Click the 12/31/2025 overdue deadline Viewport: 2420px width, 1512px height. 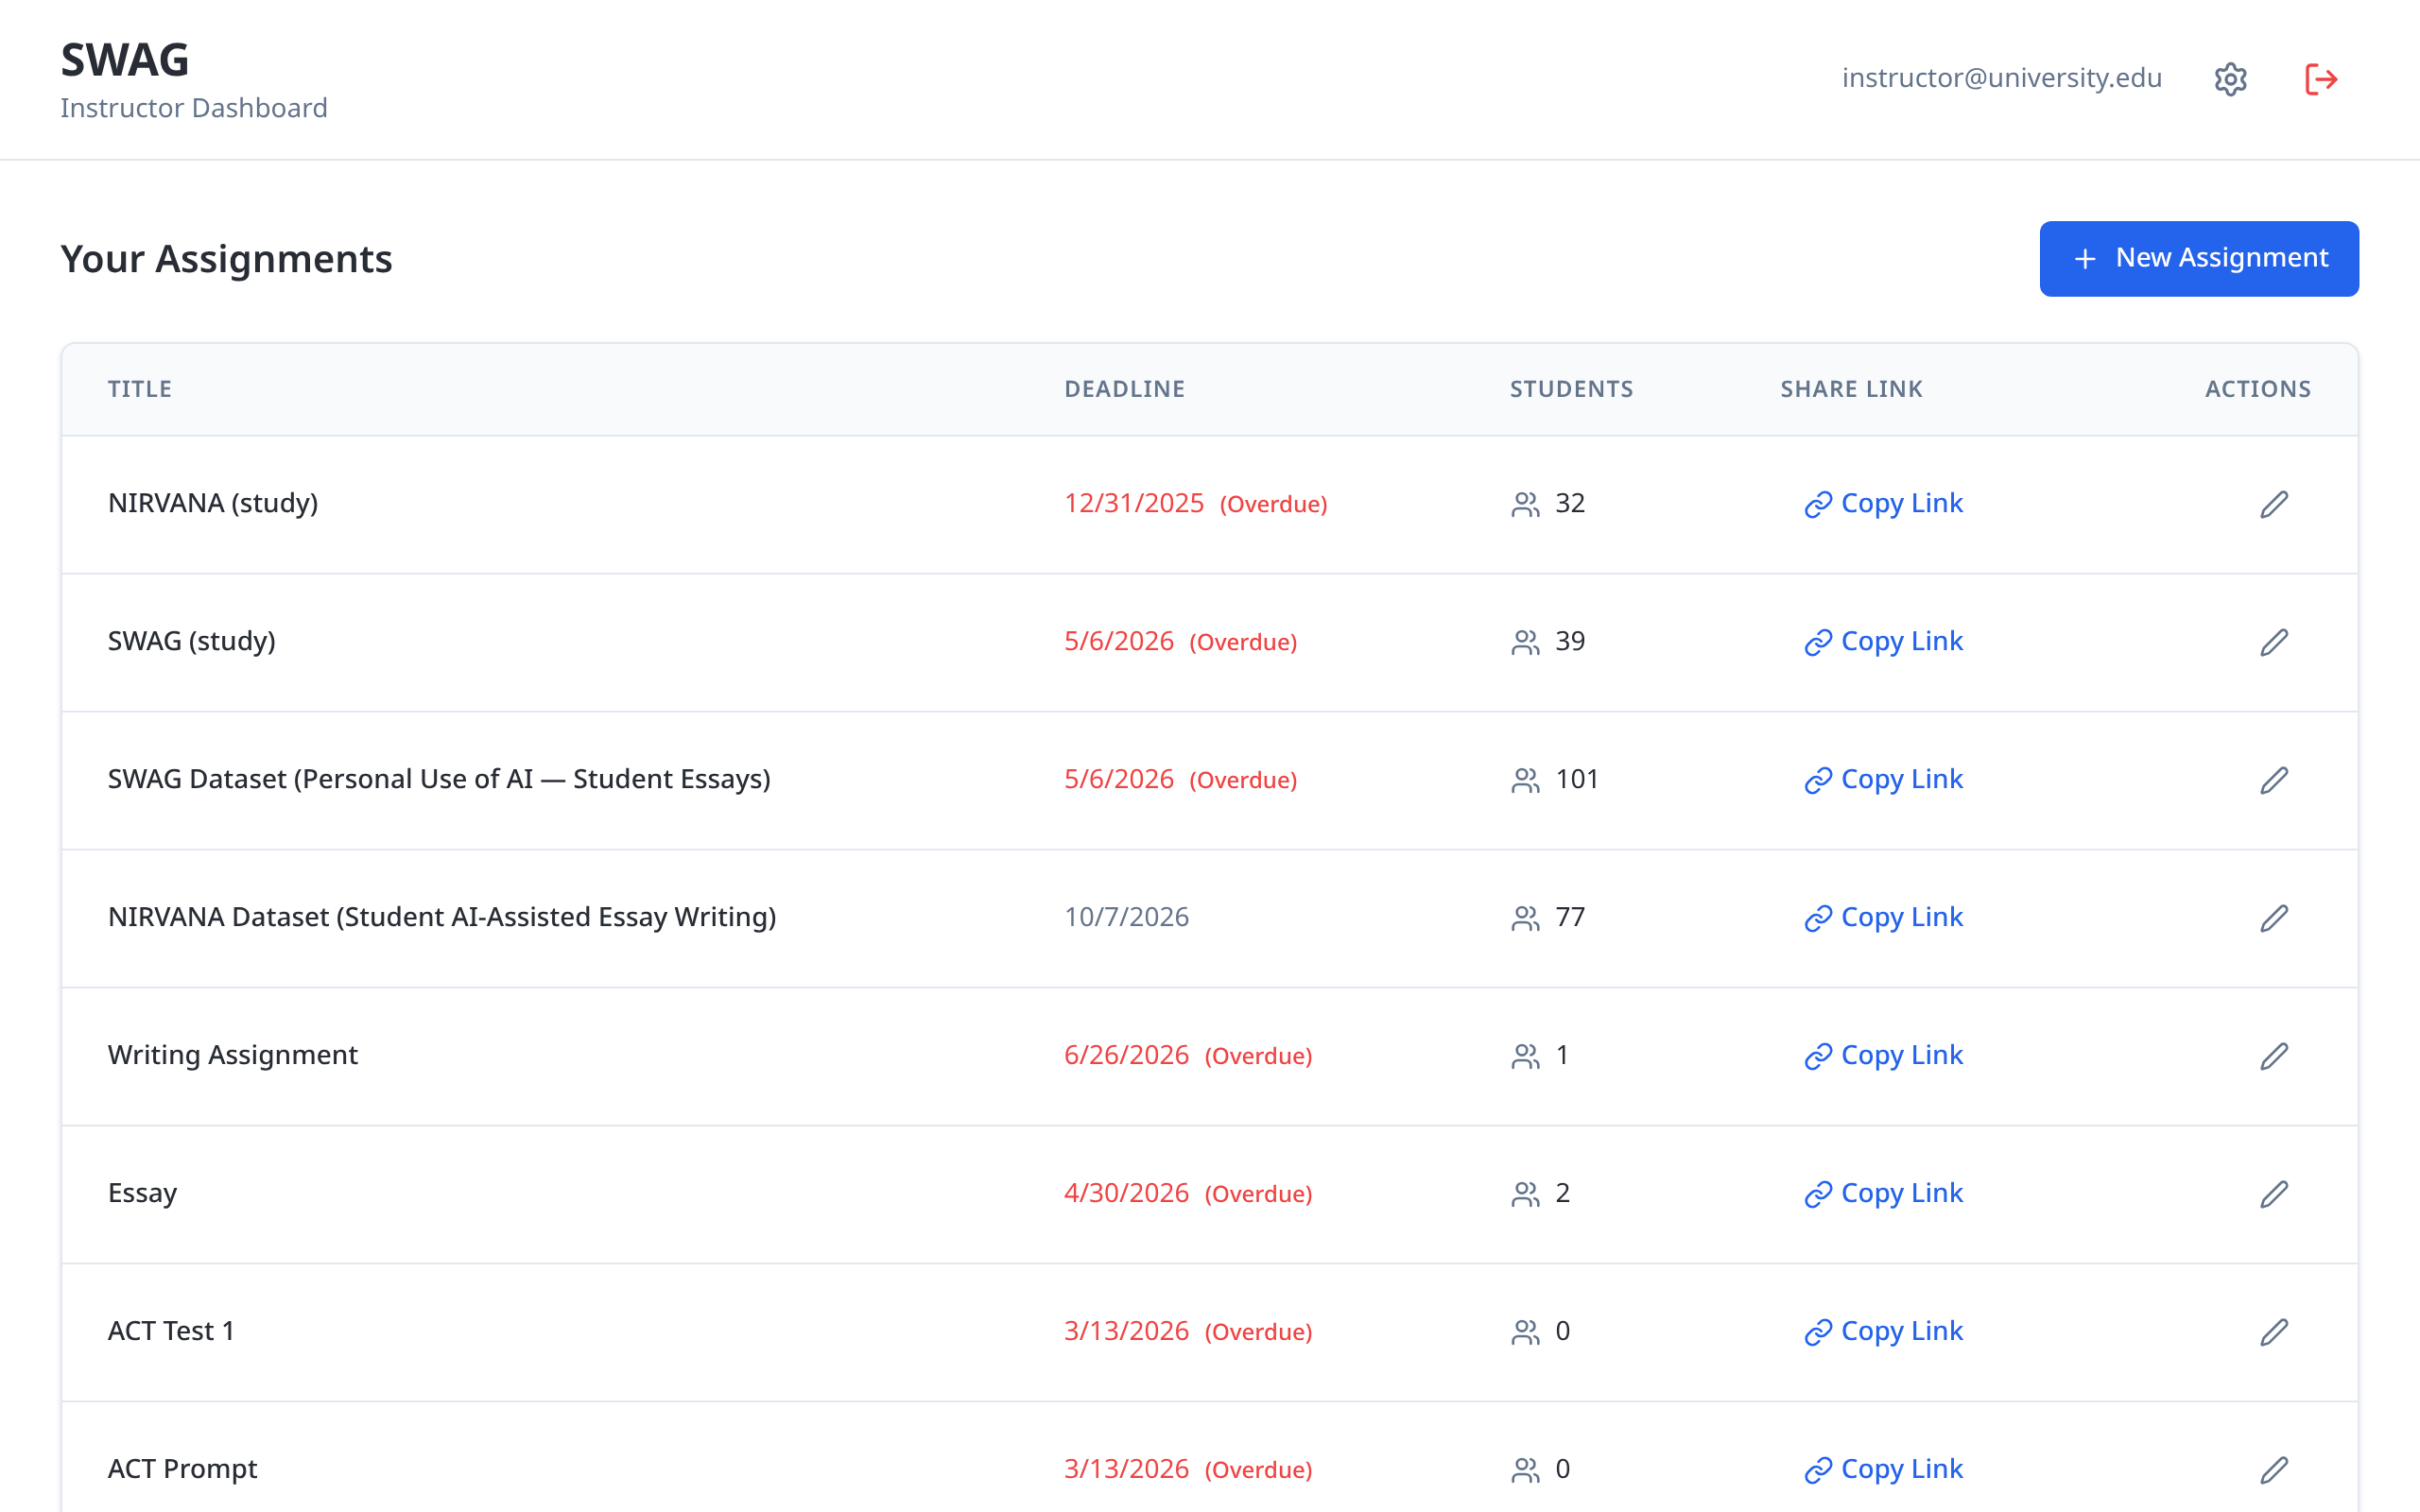pyautogui.click(x=1195, y=503)
